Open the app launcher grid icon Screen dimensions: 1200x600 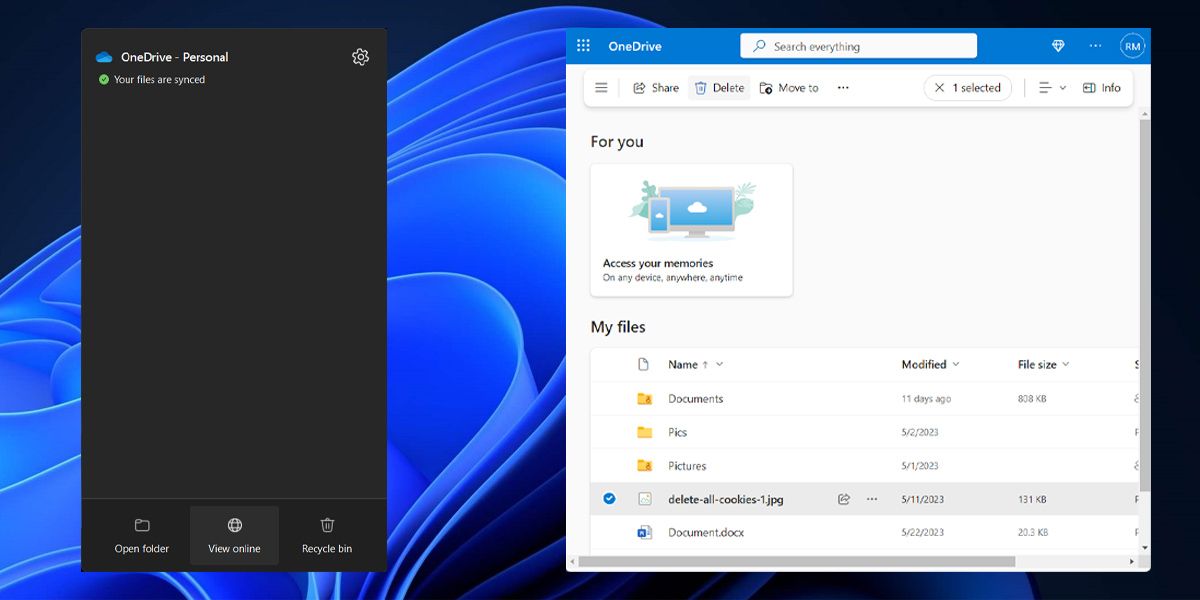pos(584,46)
